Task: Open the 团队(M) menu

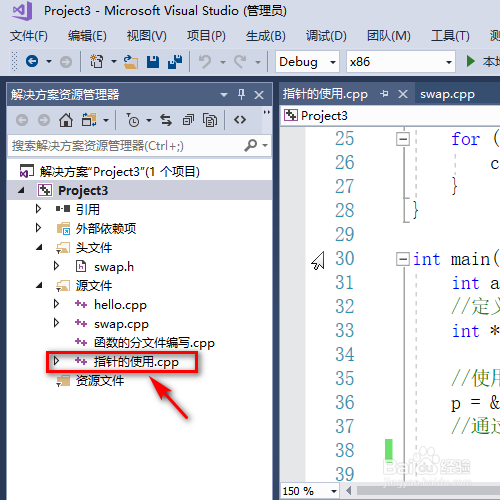Action: point(389,36)
